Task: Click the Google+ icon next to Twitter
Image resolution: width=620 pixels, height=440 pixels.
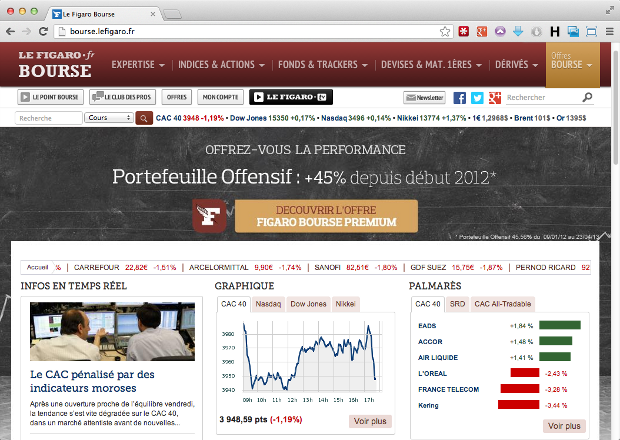Action: point(495,98)
